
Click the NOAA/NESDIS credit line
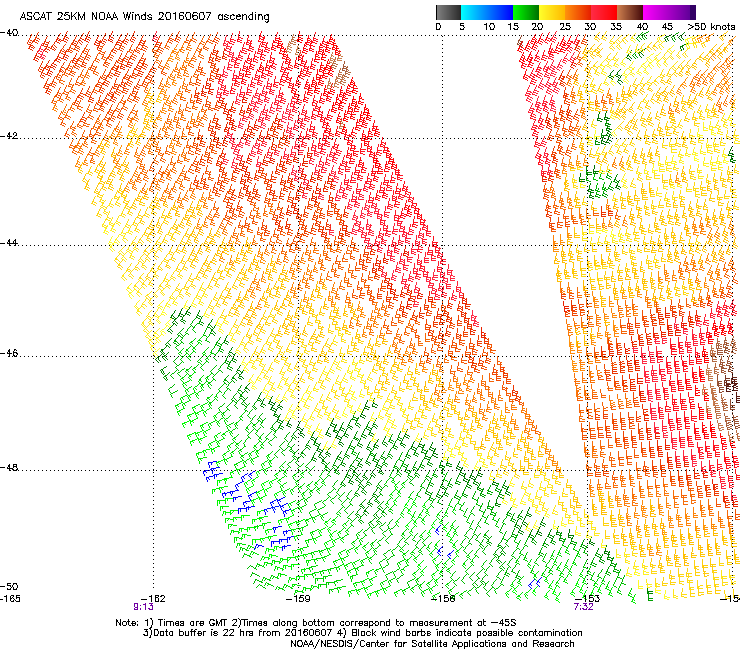[x=432, y=644]
